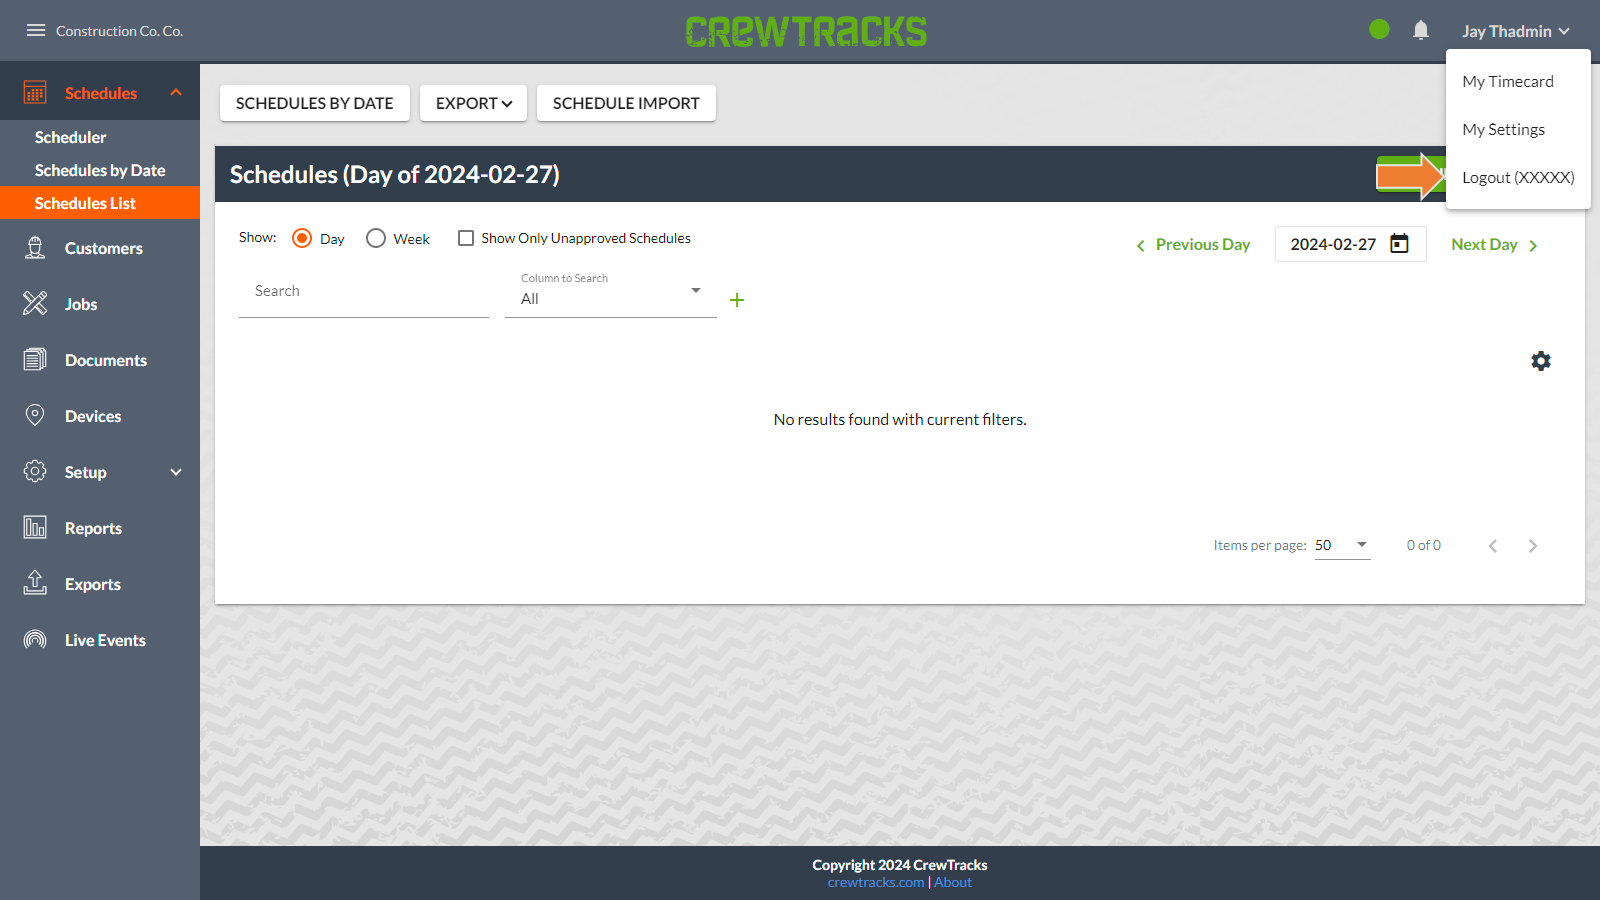Open Jobs in the sidebar
This screenshot has width=1600, height=900.
coord(81,304)
